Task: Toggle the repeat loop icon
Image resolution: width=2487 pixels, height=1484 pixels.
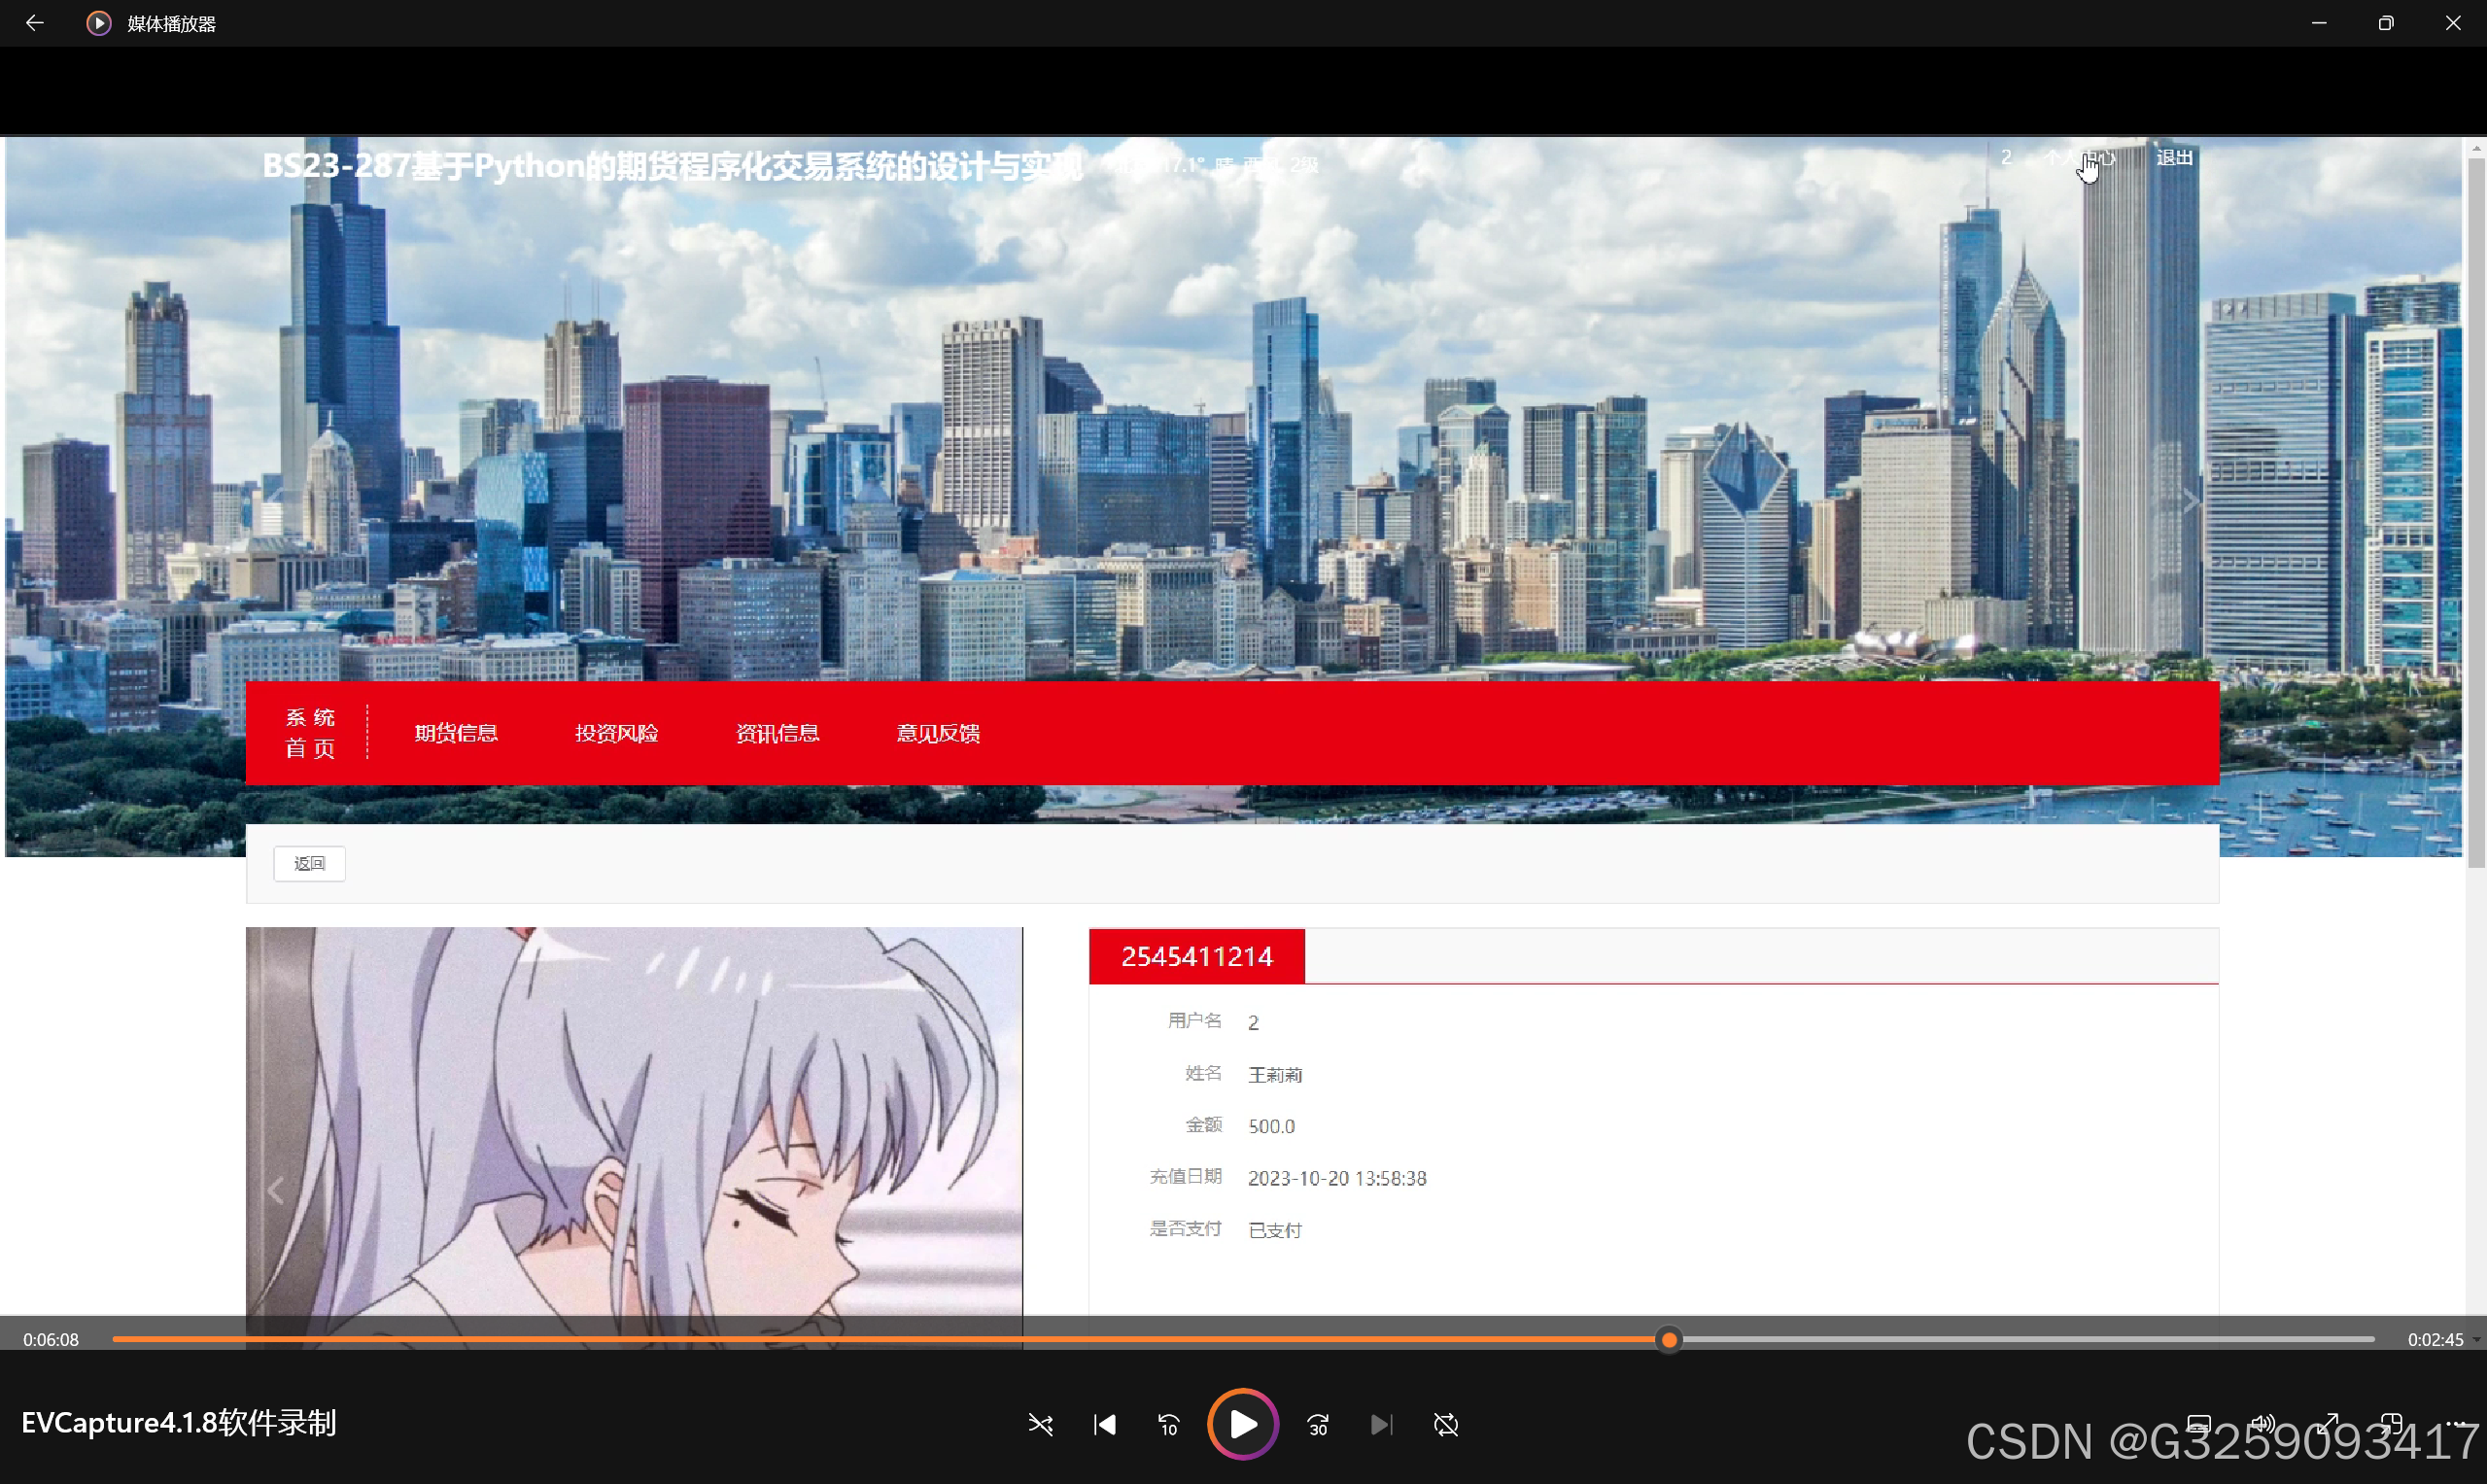Action: point(1445,1424)
